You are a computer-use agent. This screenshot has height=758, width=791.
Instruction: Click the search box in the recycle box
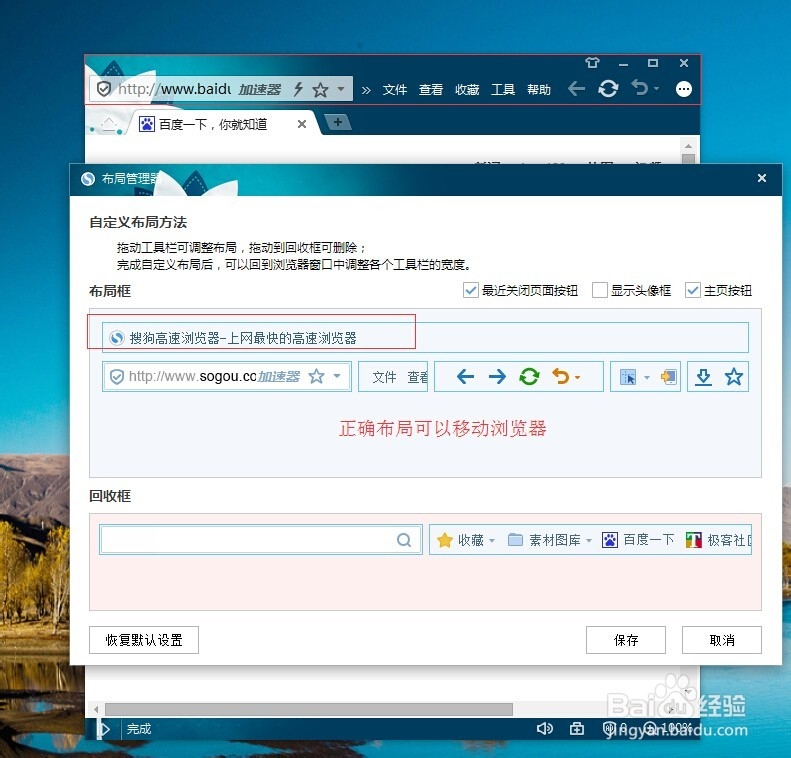[x=261, y=540]
